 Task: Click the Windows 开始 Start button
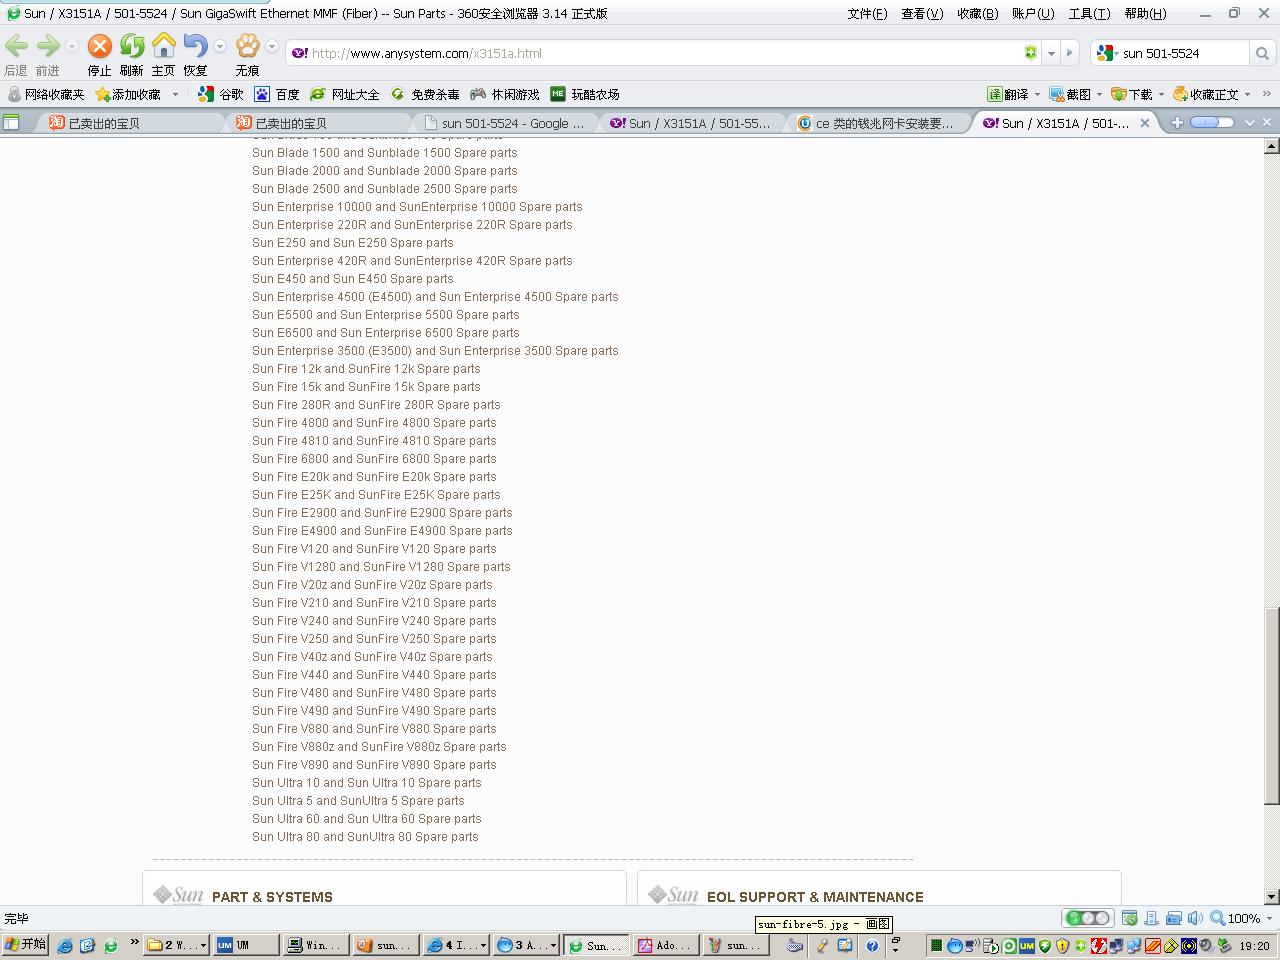[x=25, y=944]
